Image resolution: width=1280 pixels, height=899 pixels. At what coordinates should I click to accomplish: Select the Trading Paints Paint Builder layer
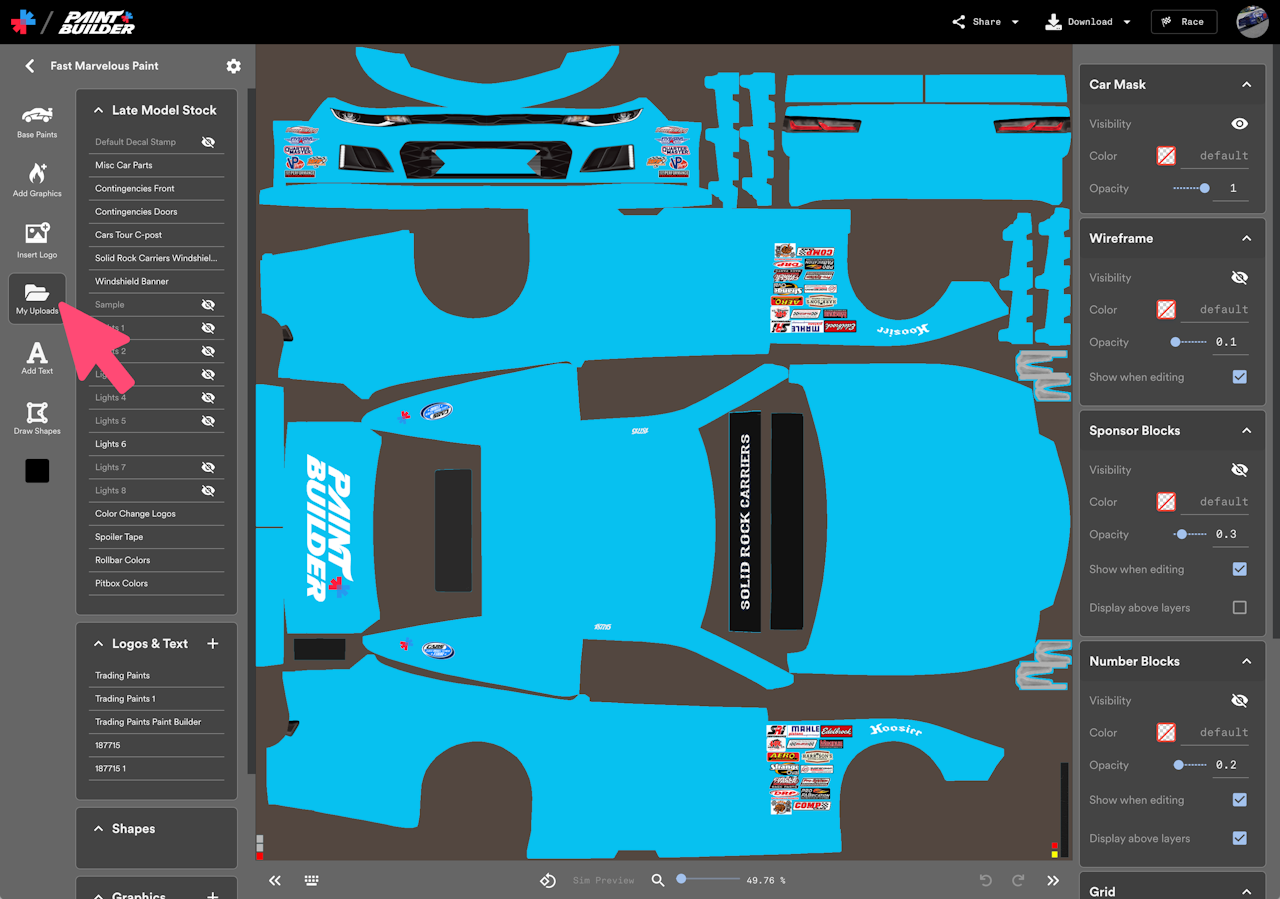[x=156, y=722]
